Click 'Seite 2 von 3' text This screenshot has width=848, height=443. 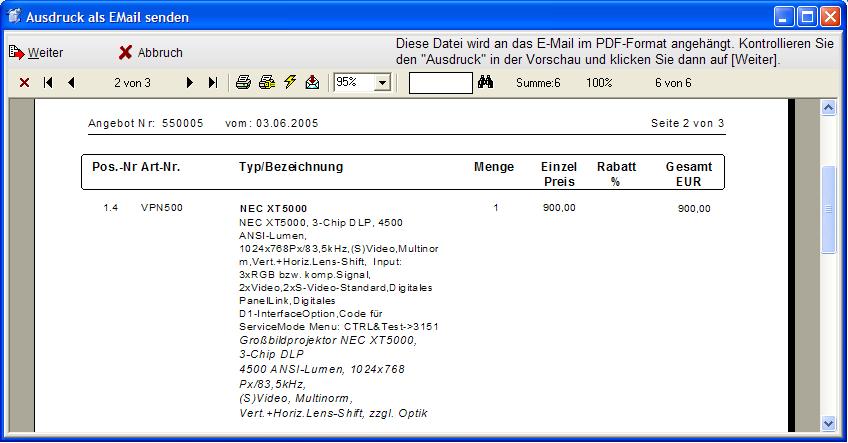coord(687,123)
